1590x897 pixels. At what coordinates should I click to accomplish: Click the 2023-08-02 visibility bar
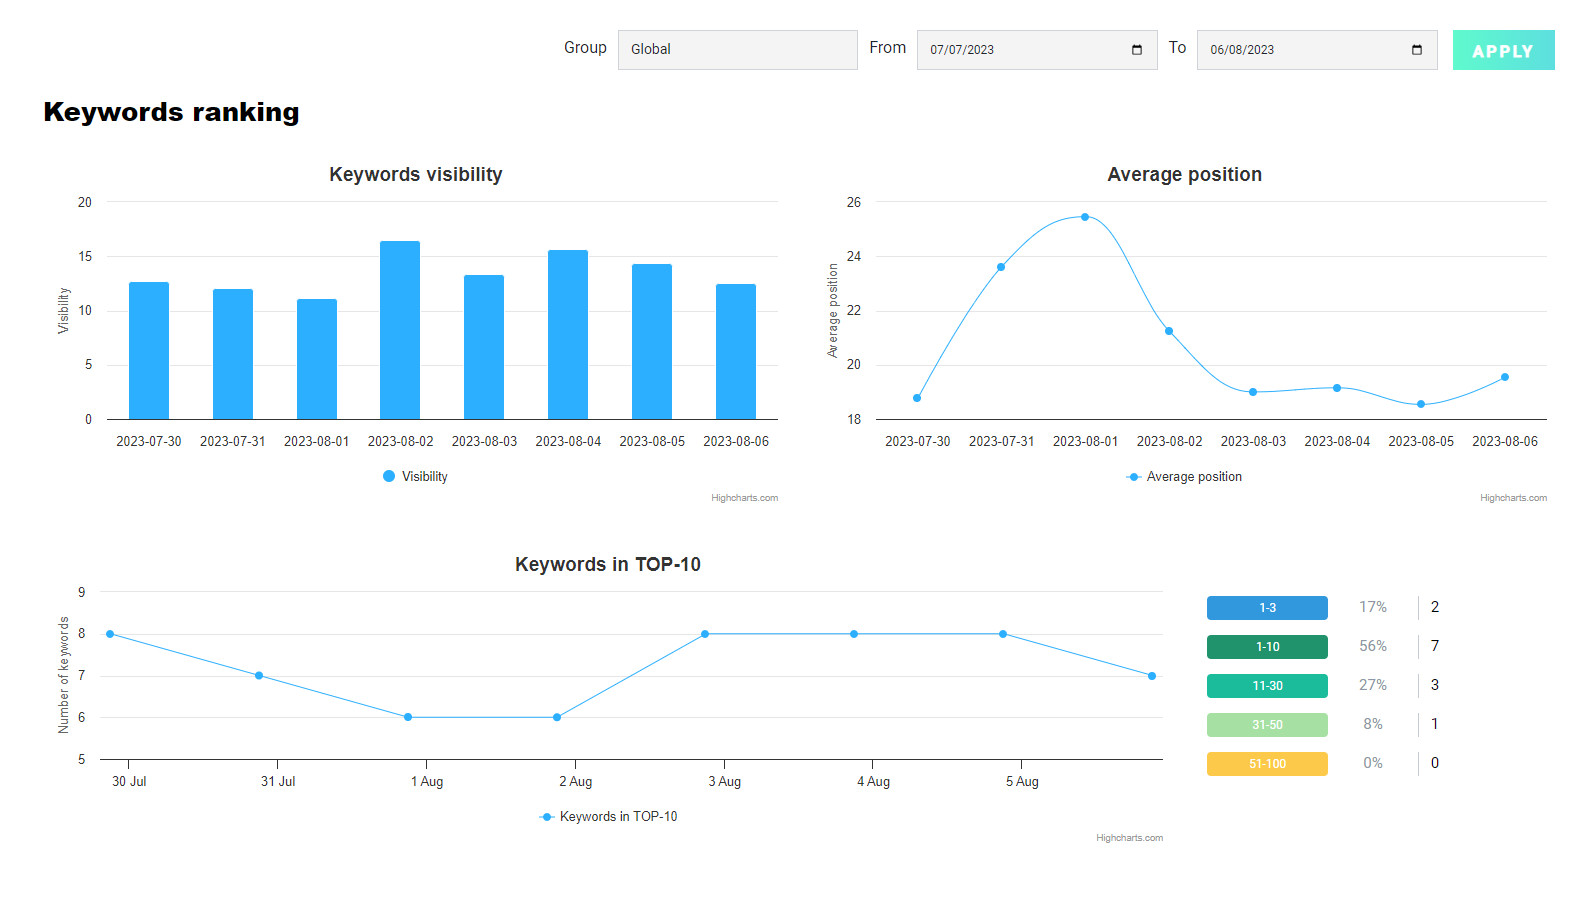(x=400, y=330)
